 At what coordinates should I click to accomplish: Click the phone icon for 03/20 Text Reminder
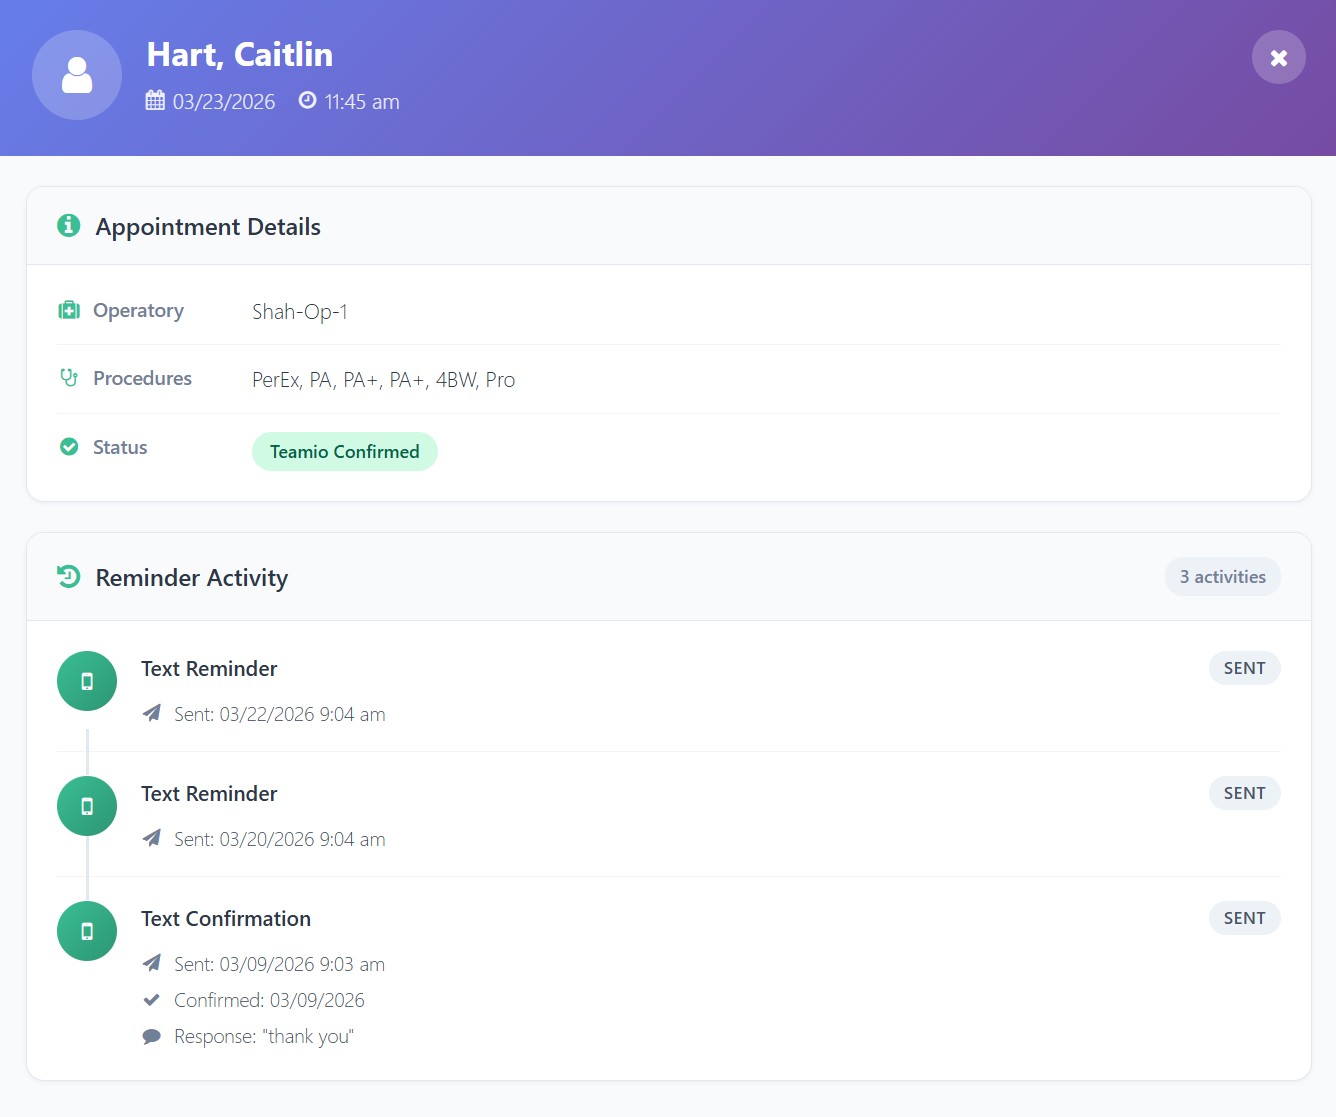pyautogui.click(x=87, y=806)
